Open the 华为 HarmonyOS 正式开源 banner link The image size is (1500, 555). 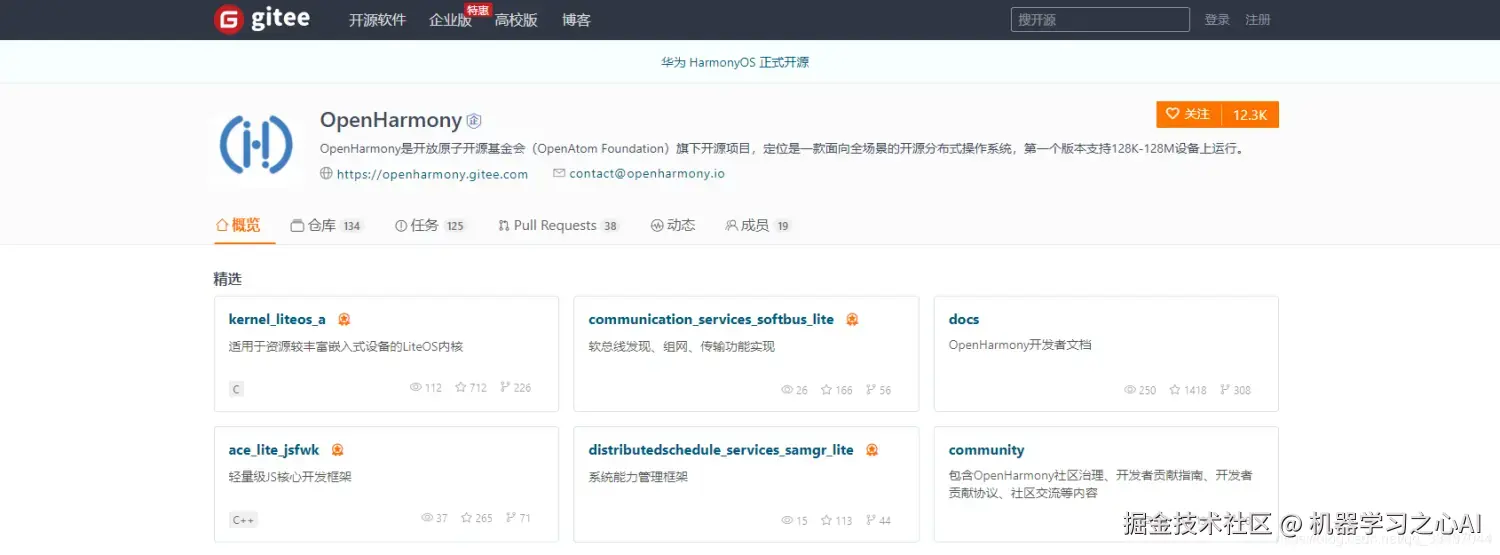[x=735, y=62]
